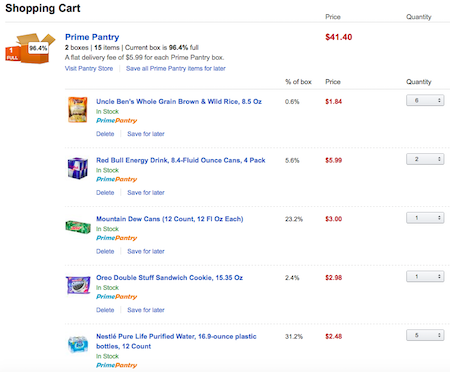450x372 pixels.
Task: Open the Nestlé water bottles product image
Action: [78, 344]
